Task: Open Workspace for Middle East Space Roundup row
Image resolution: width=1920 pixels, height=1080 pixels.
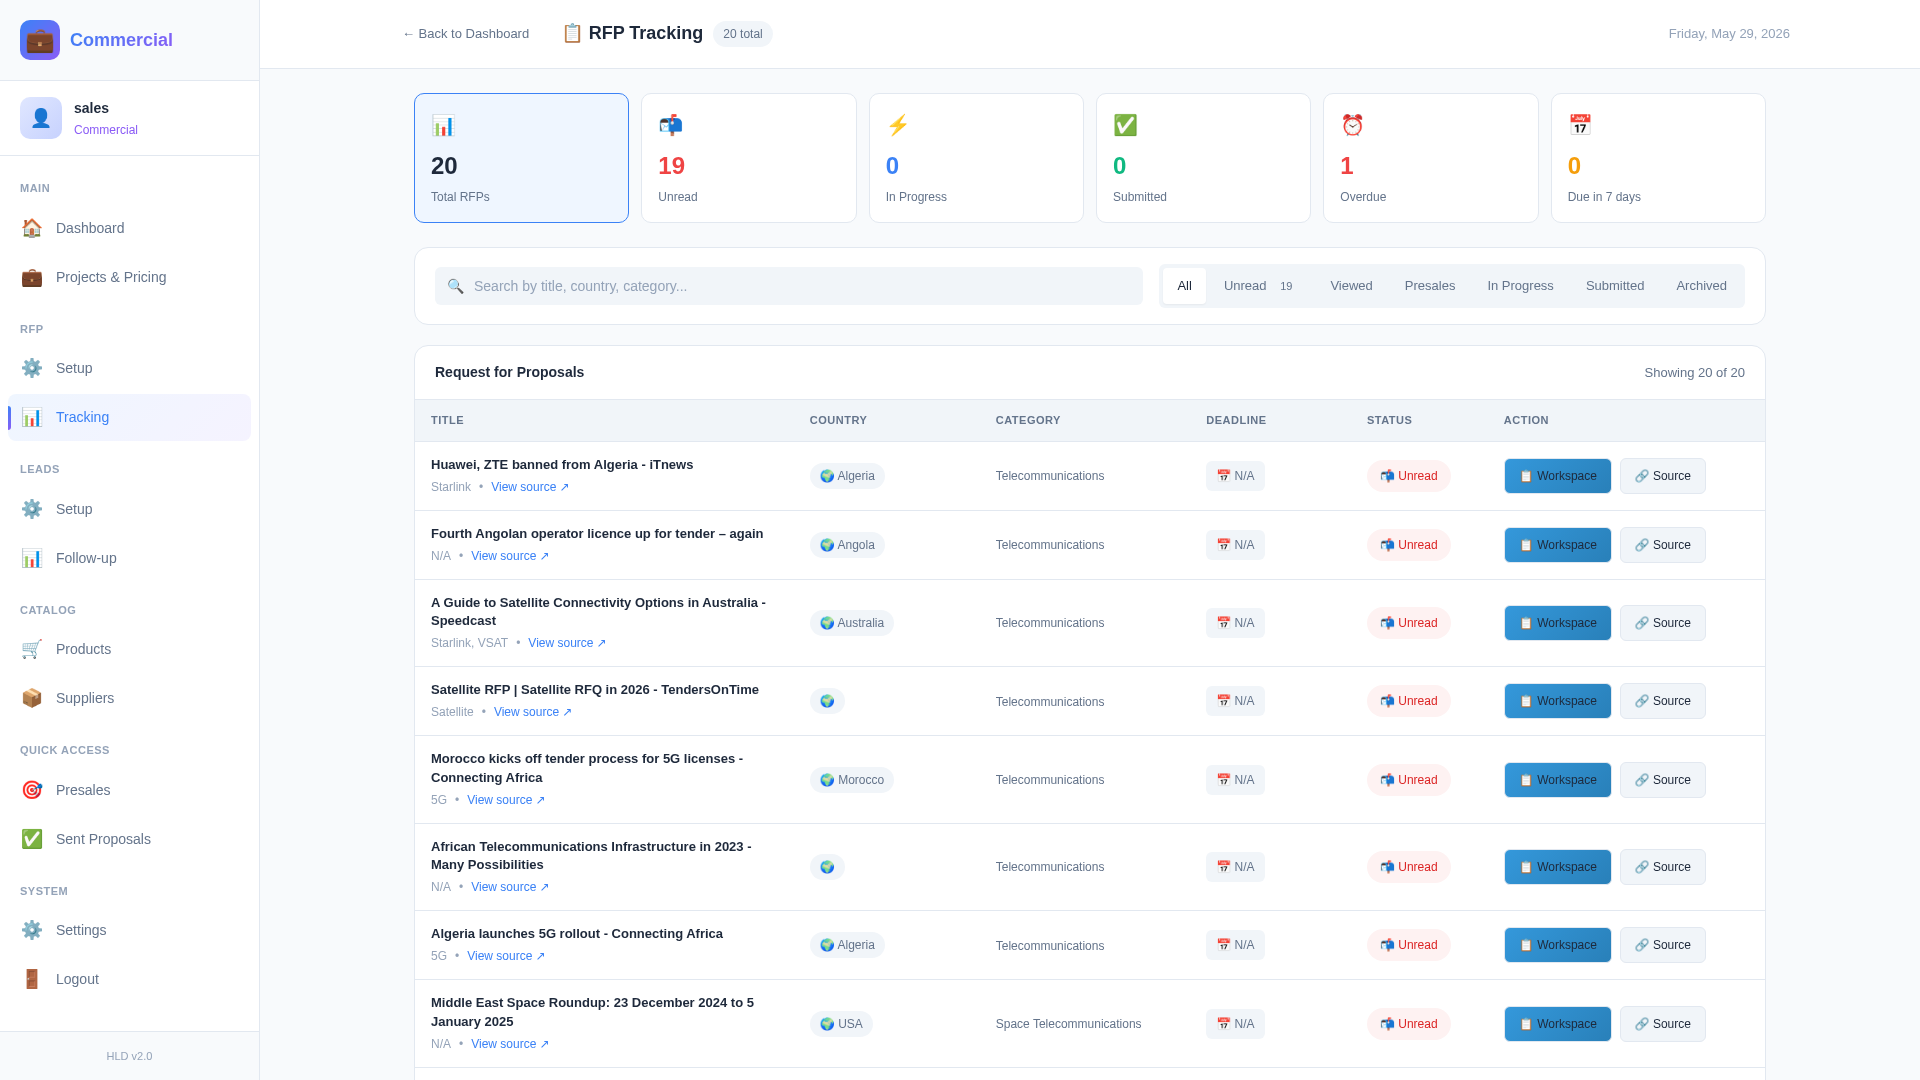Action: coord(1557,1024)
